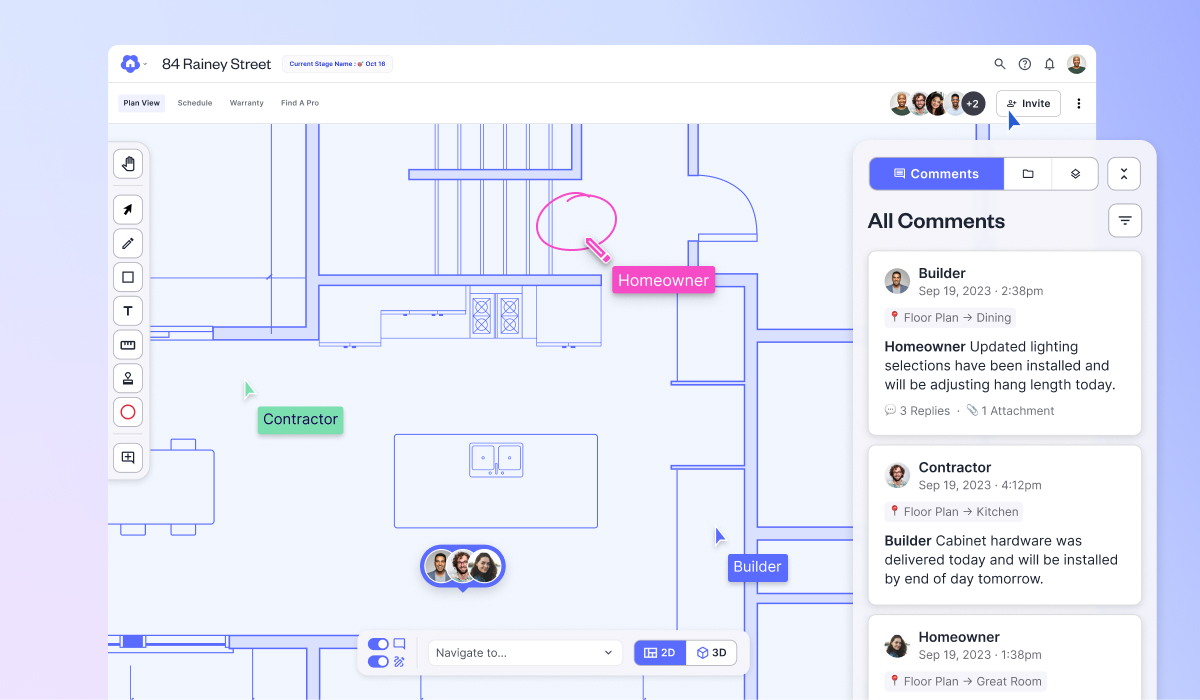The width and height of the screenshot is (1200, 700).
Task: Click the blue Builder cursor label
Action: coord(757,567)
